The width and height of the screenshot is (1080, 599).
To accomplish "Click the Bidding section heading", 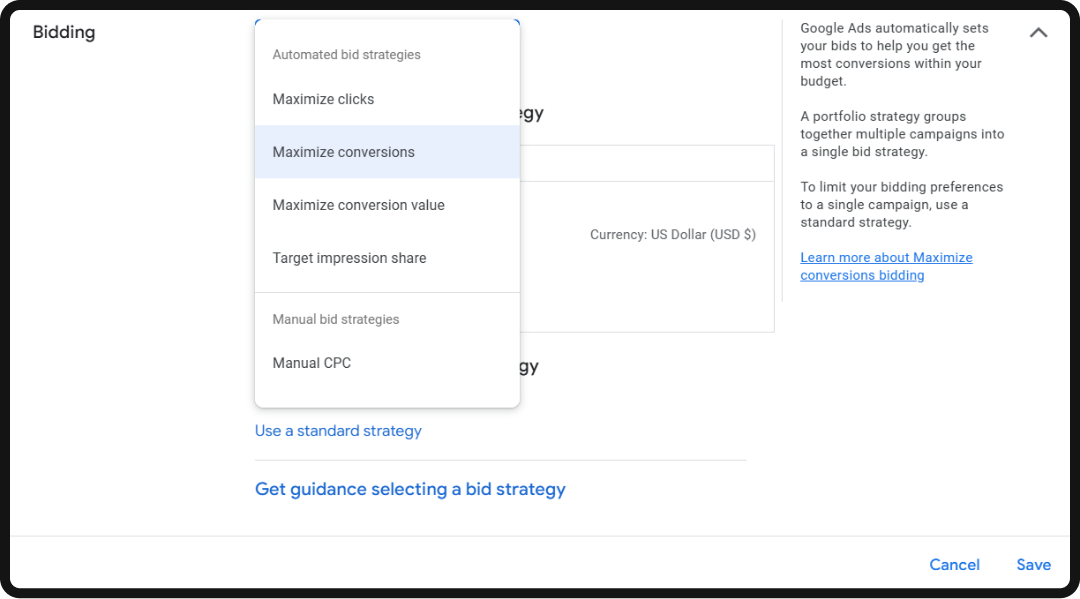I will tap(64, 31).
